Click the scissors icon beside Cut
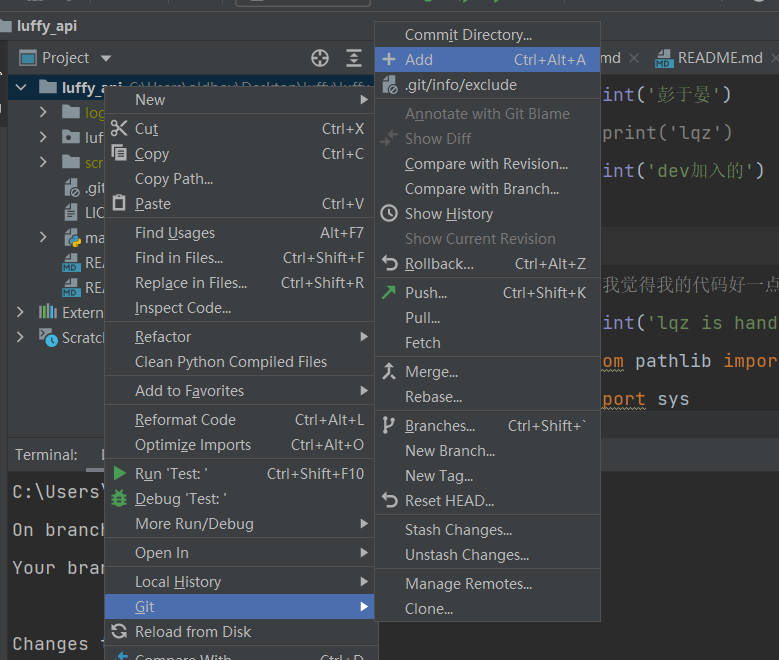 tap(120, 128)
